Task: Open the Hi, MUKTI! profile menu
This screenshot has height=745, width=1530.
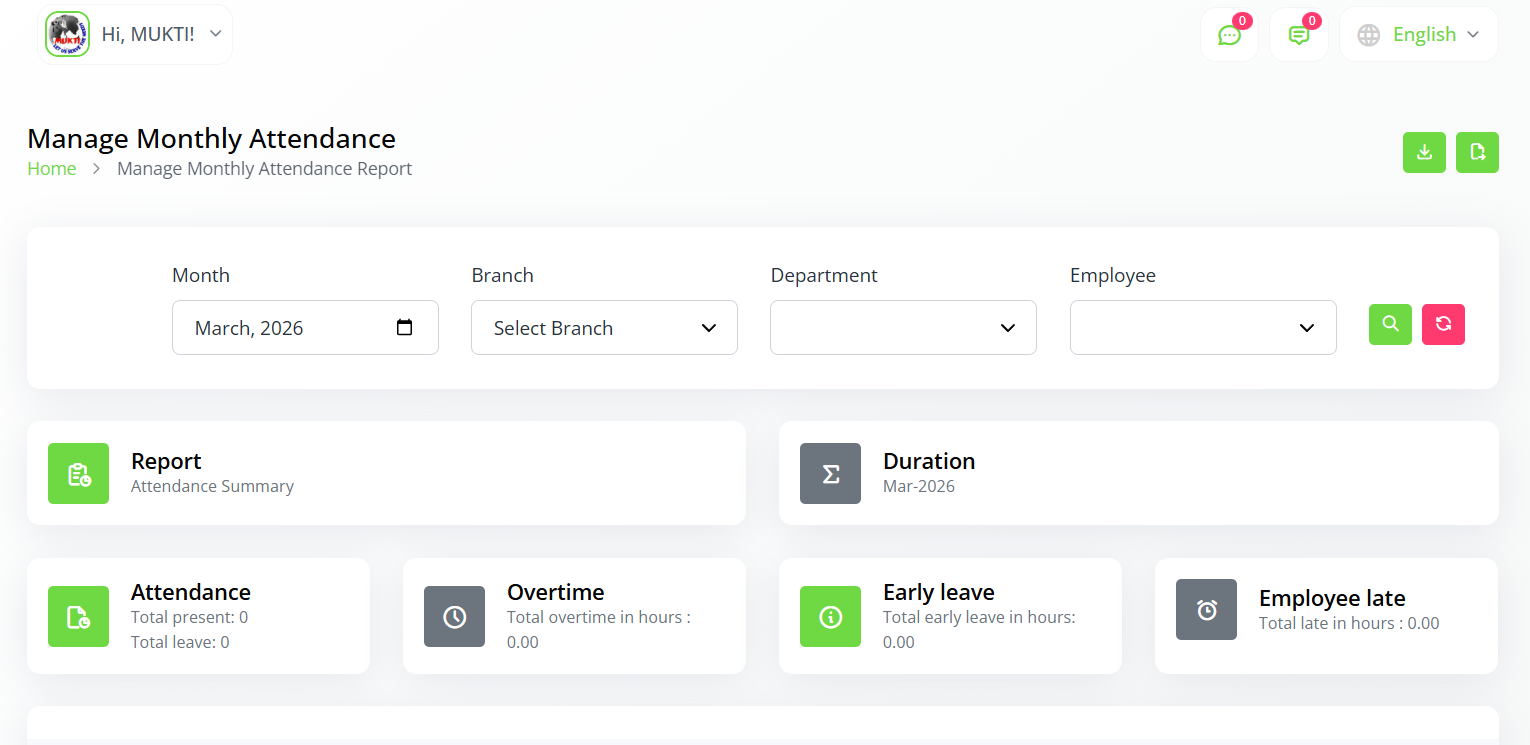Action: pos(135,35)
